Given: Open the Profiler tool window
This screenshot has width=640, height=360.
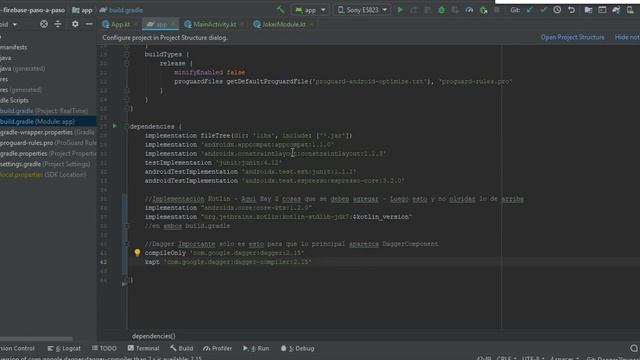Looking at the screenshot, I should click(x=218, y=349).
